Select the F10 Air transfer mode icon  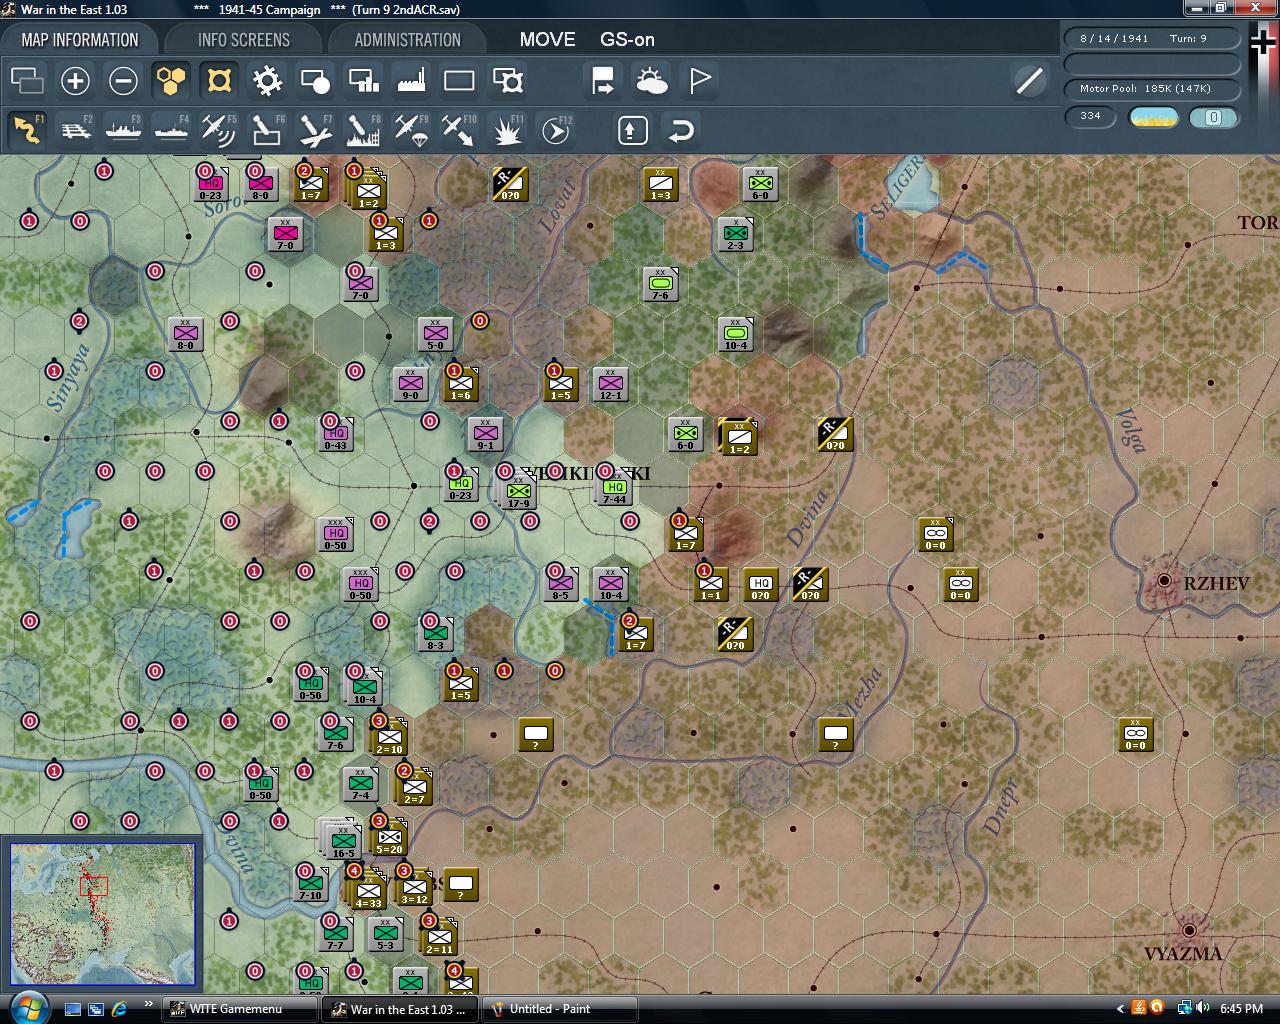460,129
